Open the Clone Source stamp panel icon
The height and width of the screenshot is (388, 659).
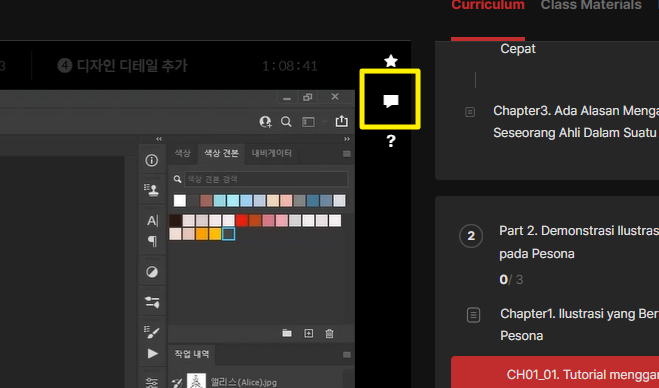point(152,190)
